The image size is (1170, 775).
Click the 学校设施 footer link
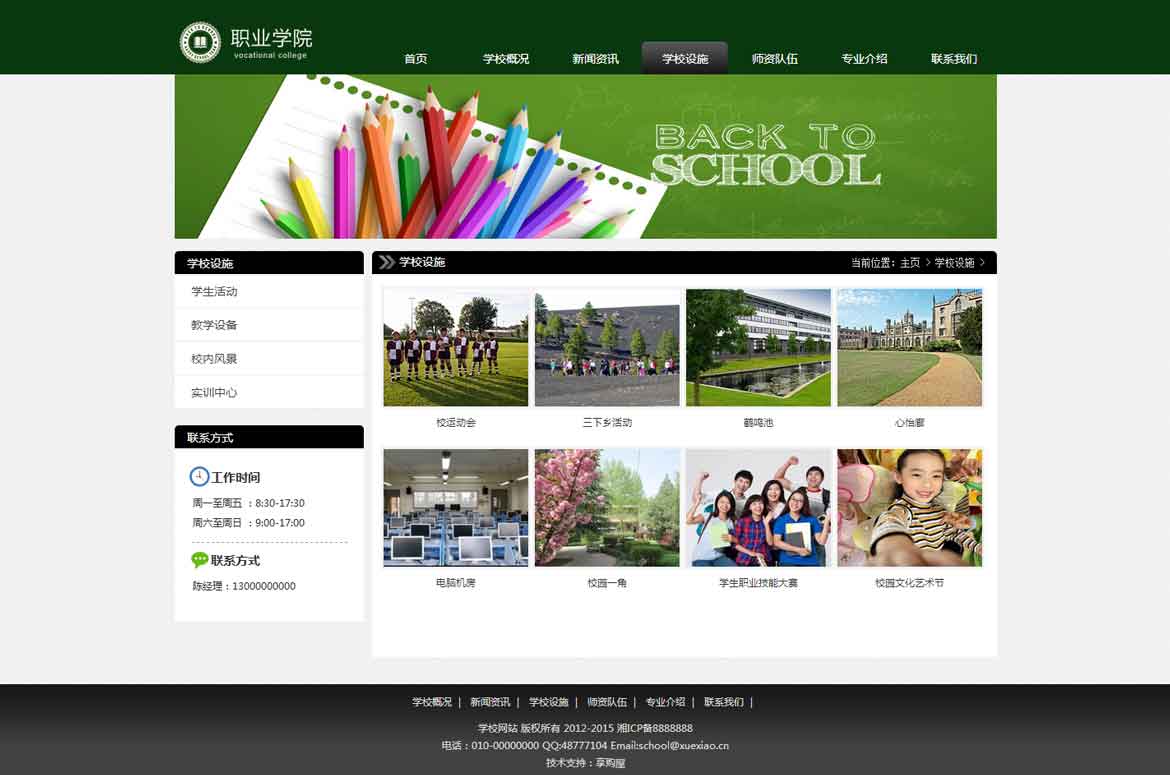(x=548, y=702)
